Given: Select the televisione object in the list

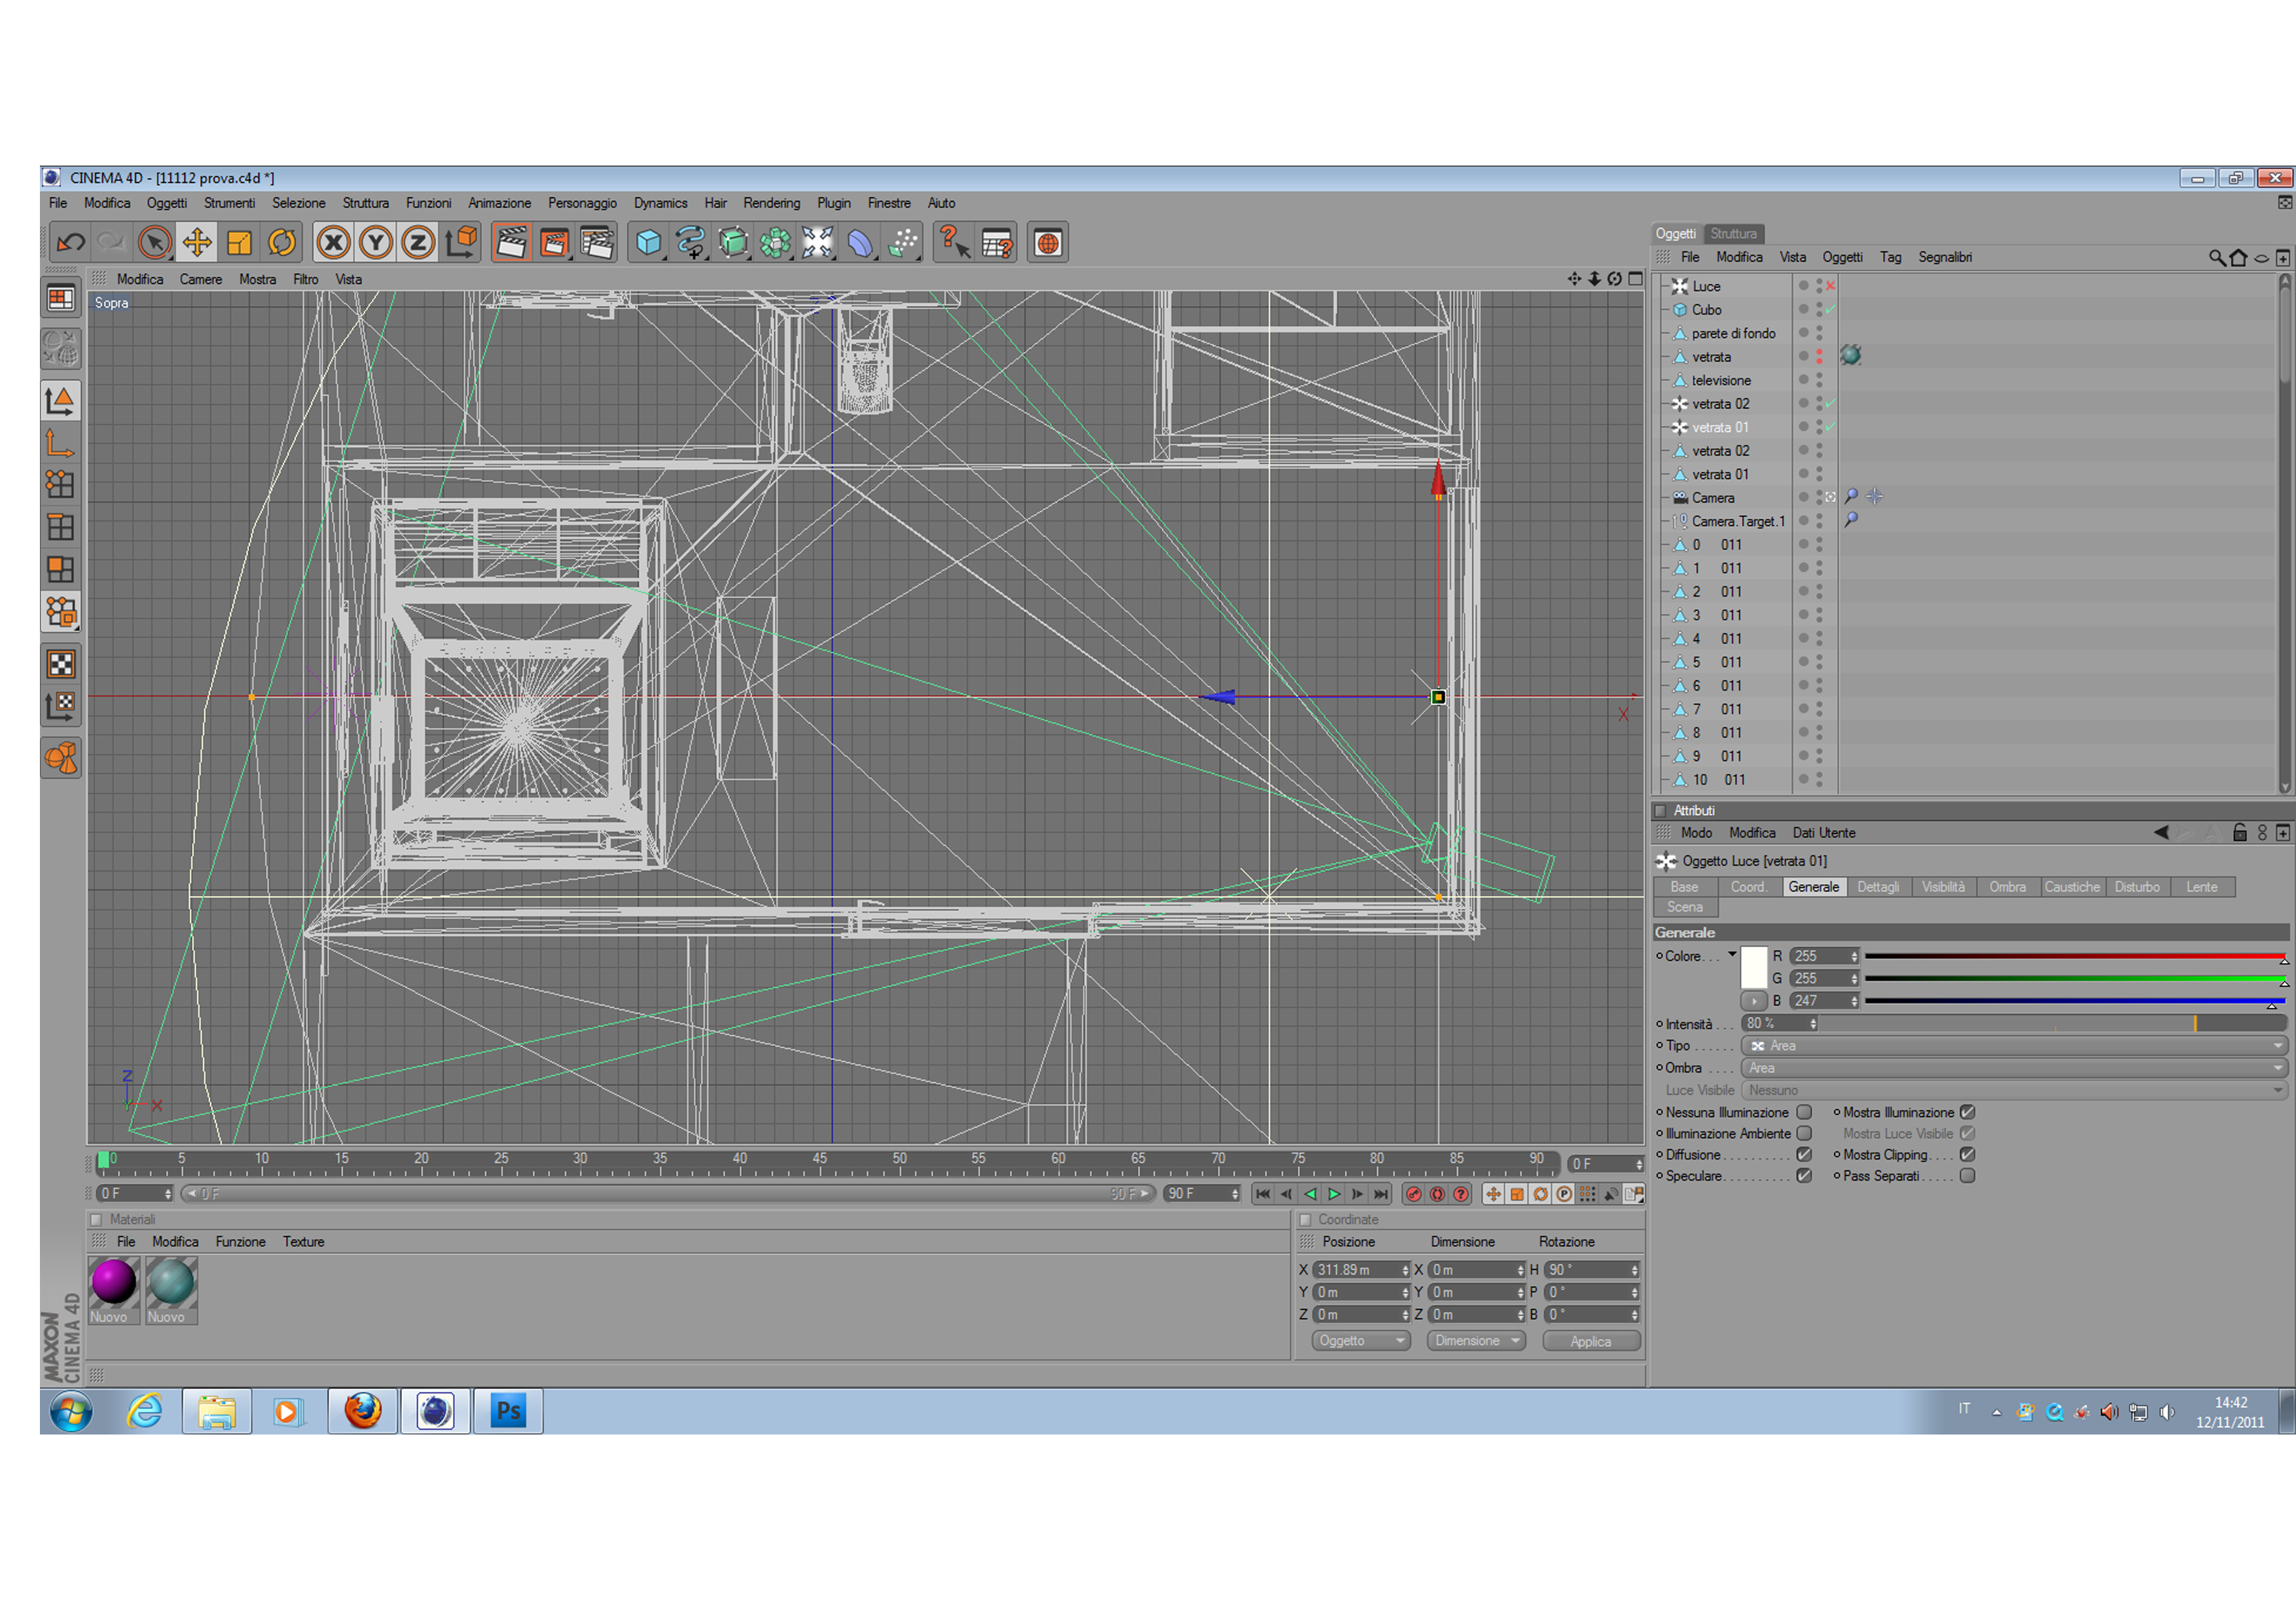Looking at the screenshot, I should 1721,380.
